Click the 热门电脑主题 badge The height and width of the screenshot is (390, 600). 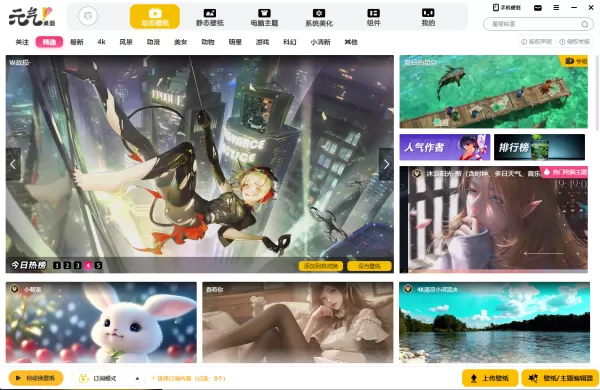(x=564, y=172)
